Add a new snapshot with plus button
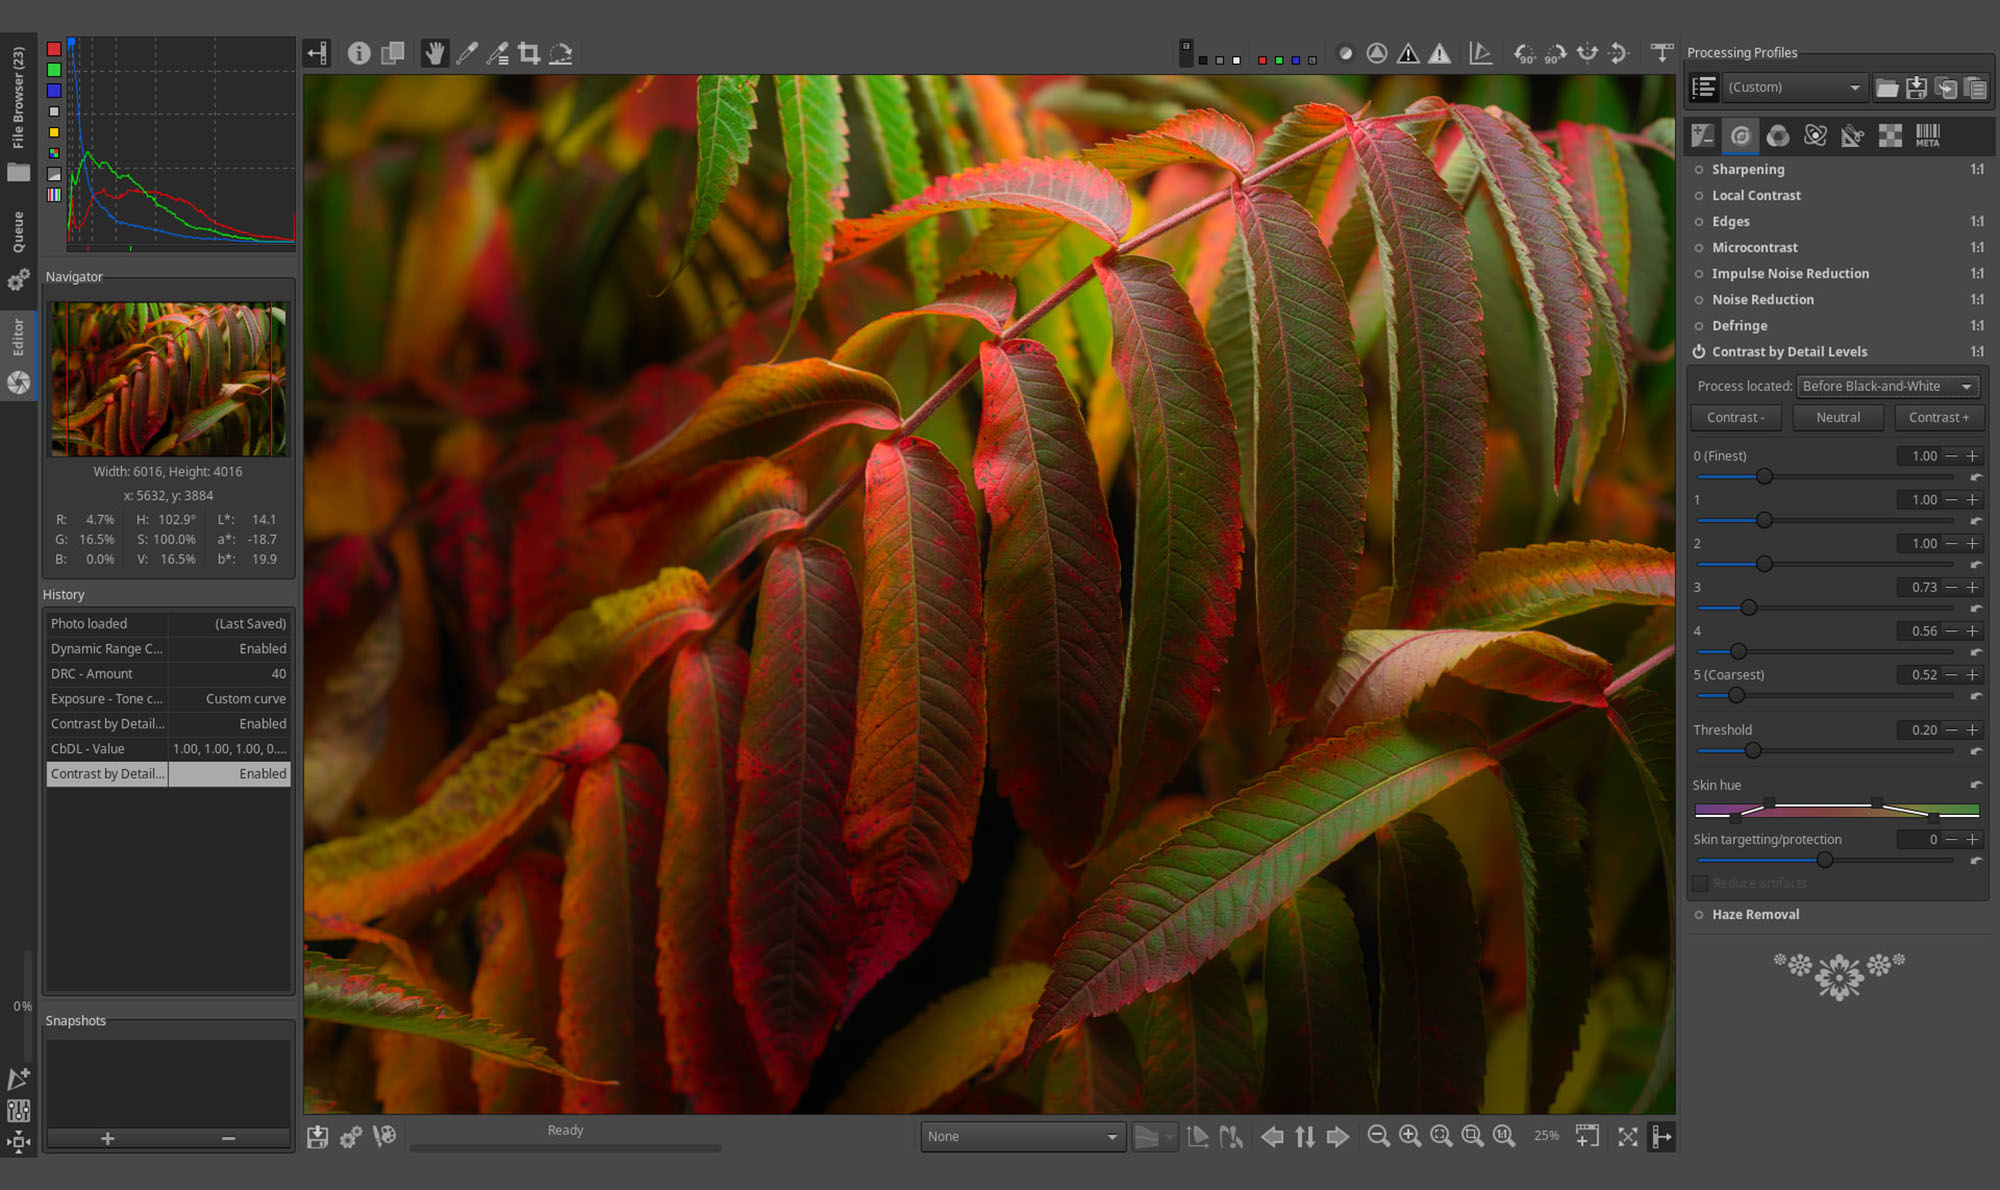The image size is (2000, 1190). coord(108,1139)
